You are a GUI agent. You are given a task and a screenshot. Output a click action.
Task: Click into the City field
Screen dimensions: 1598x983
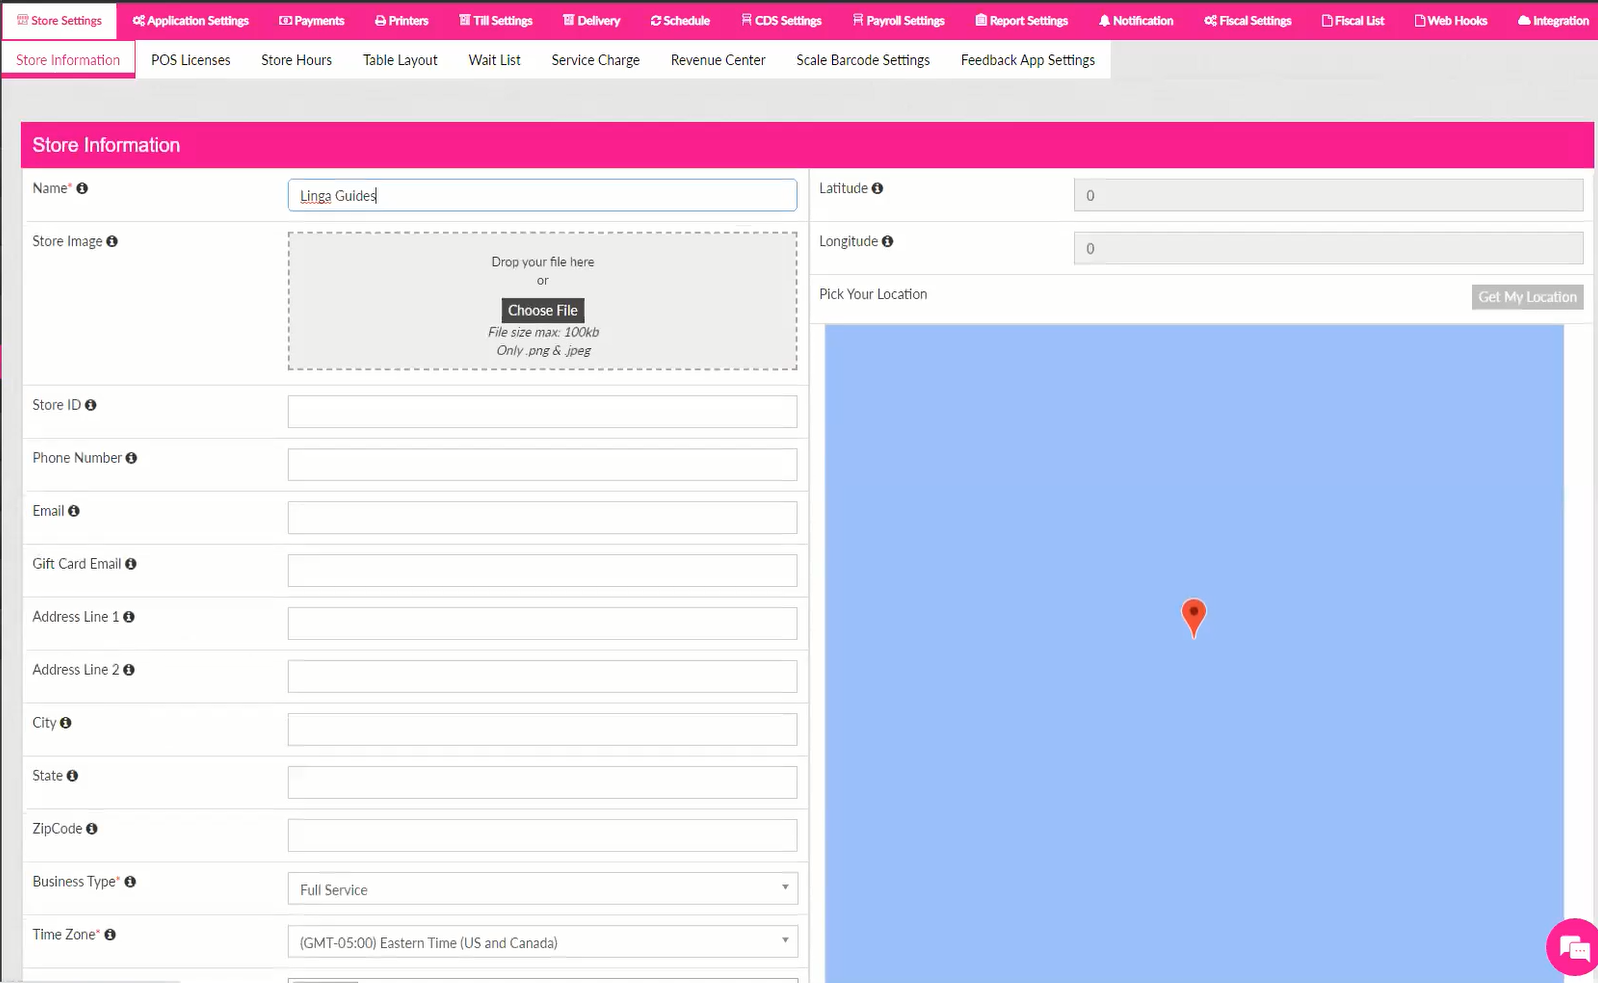click(x=543, y=729)
